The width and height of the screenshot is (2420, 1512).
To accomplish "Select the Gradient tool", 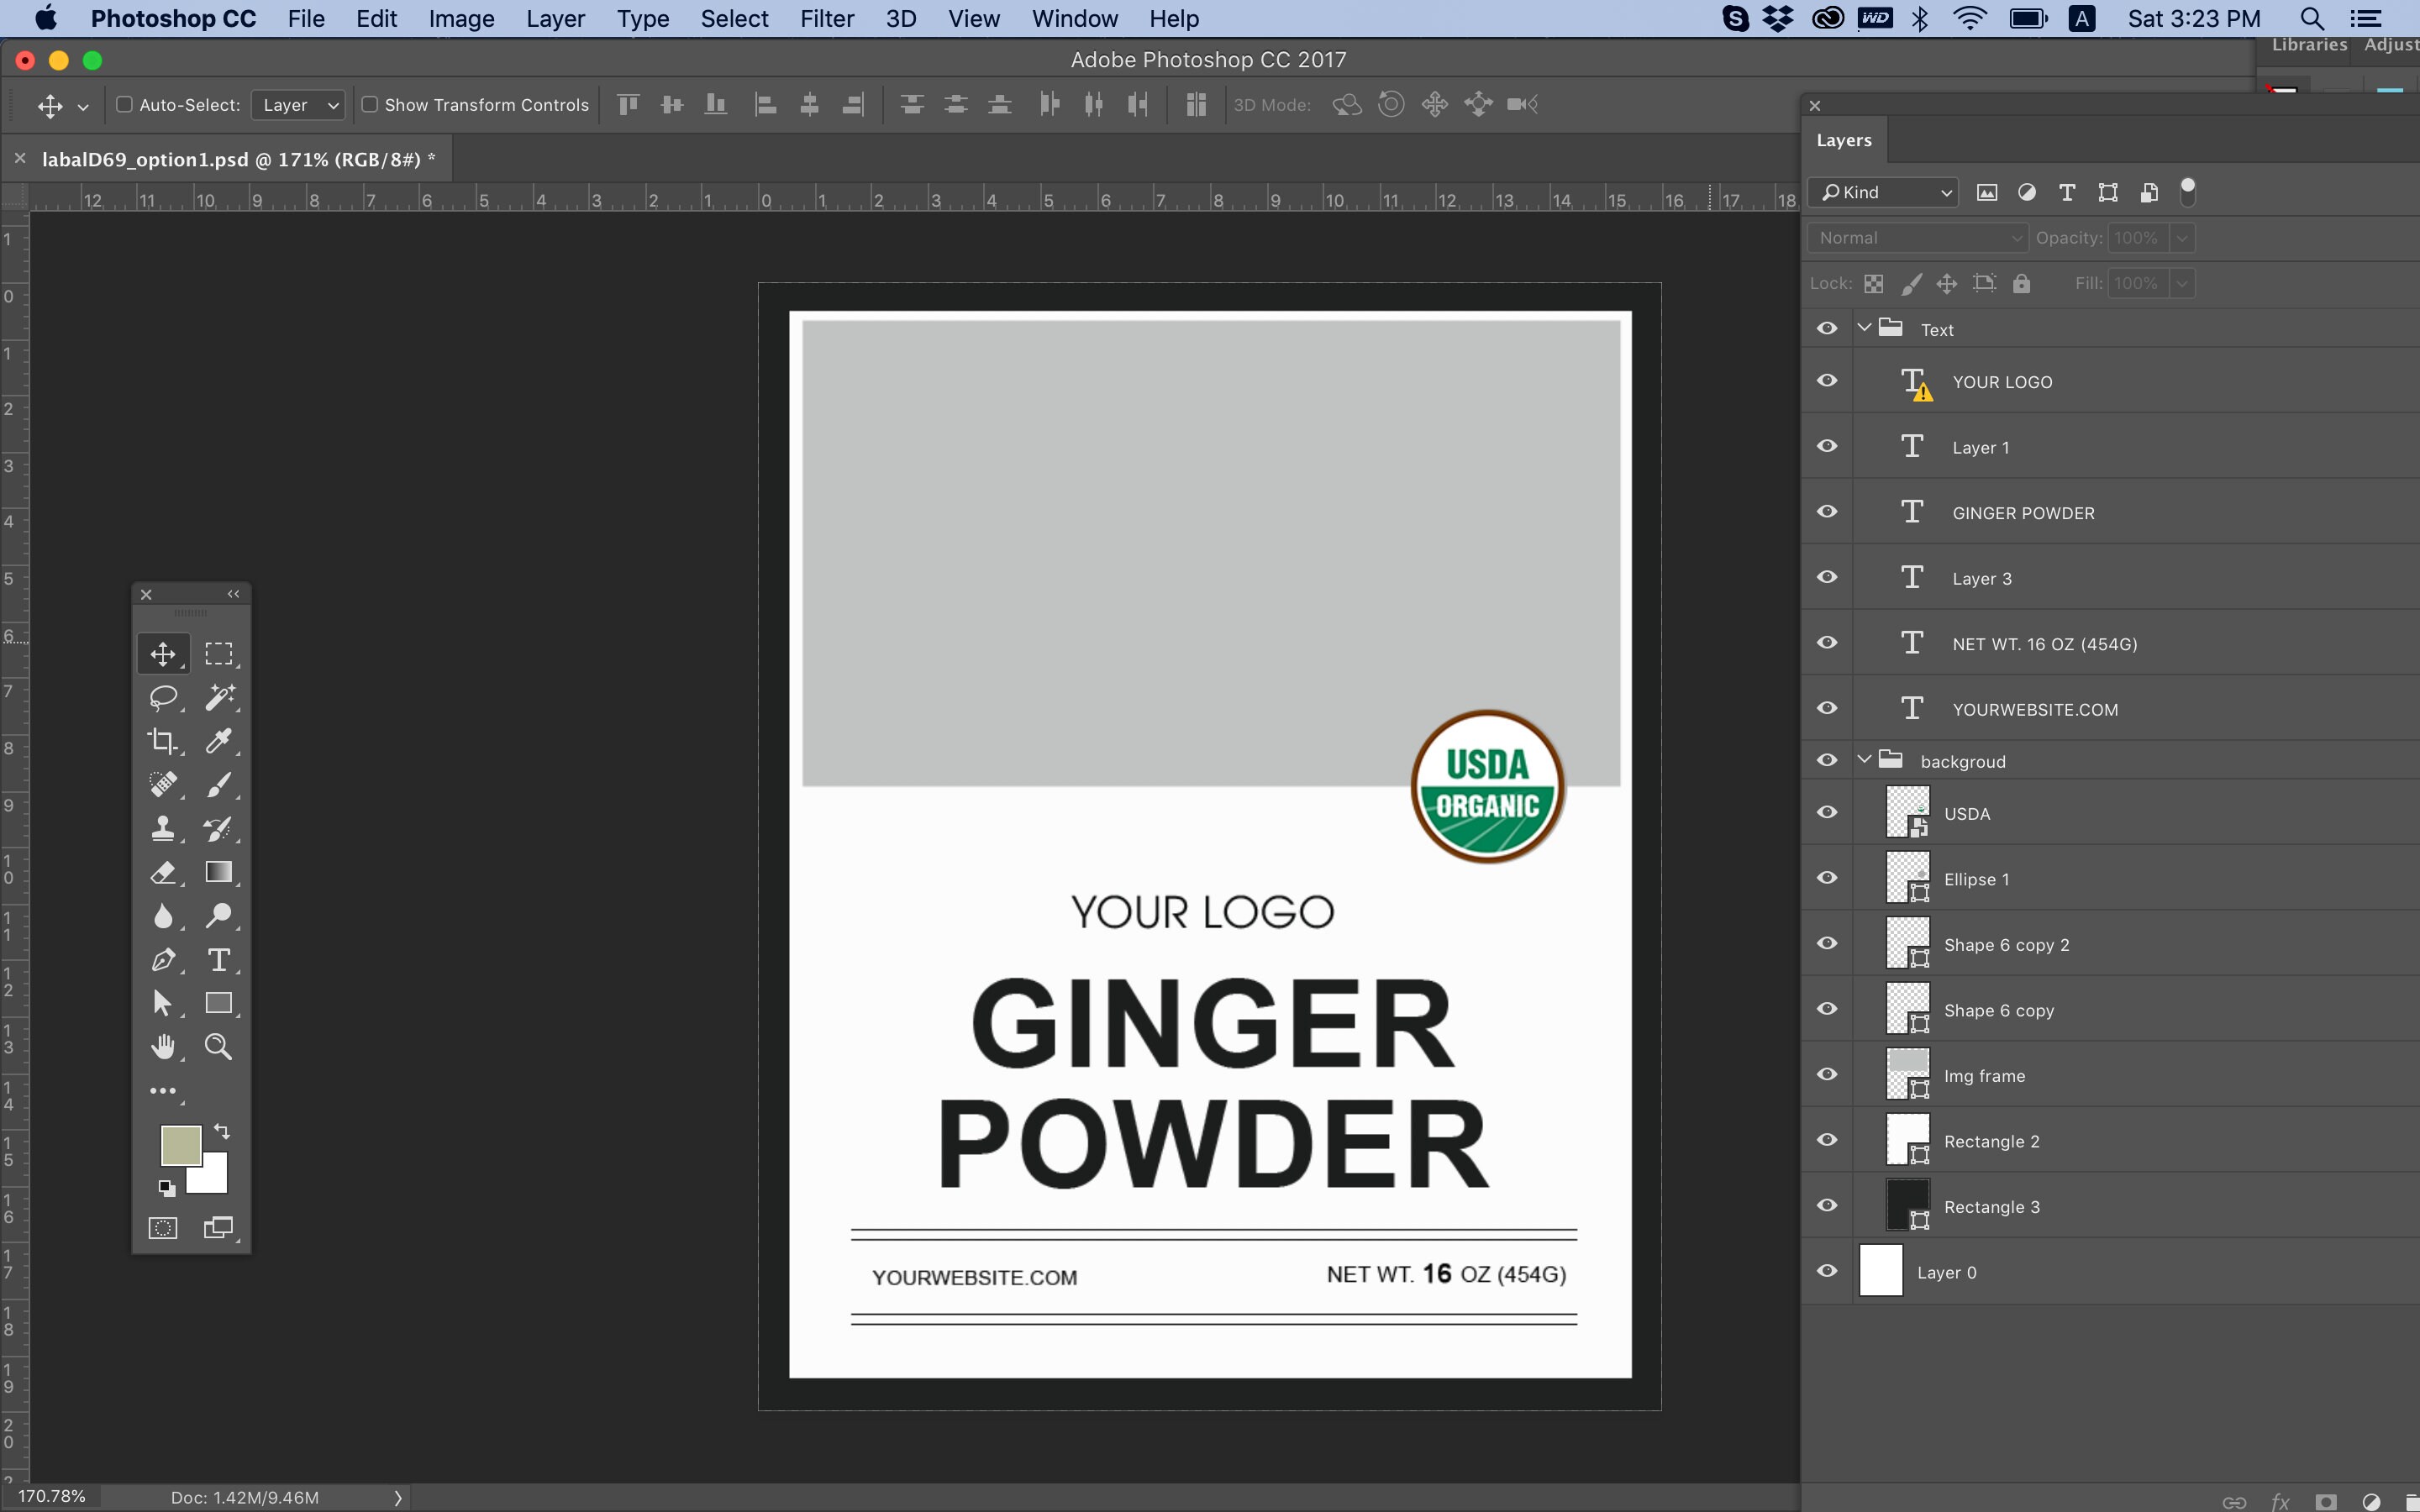I will tap(219, 873).
